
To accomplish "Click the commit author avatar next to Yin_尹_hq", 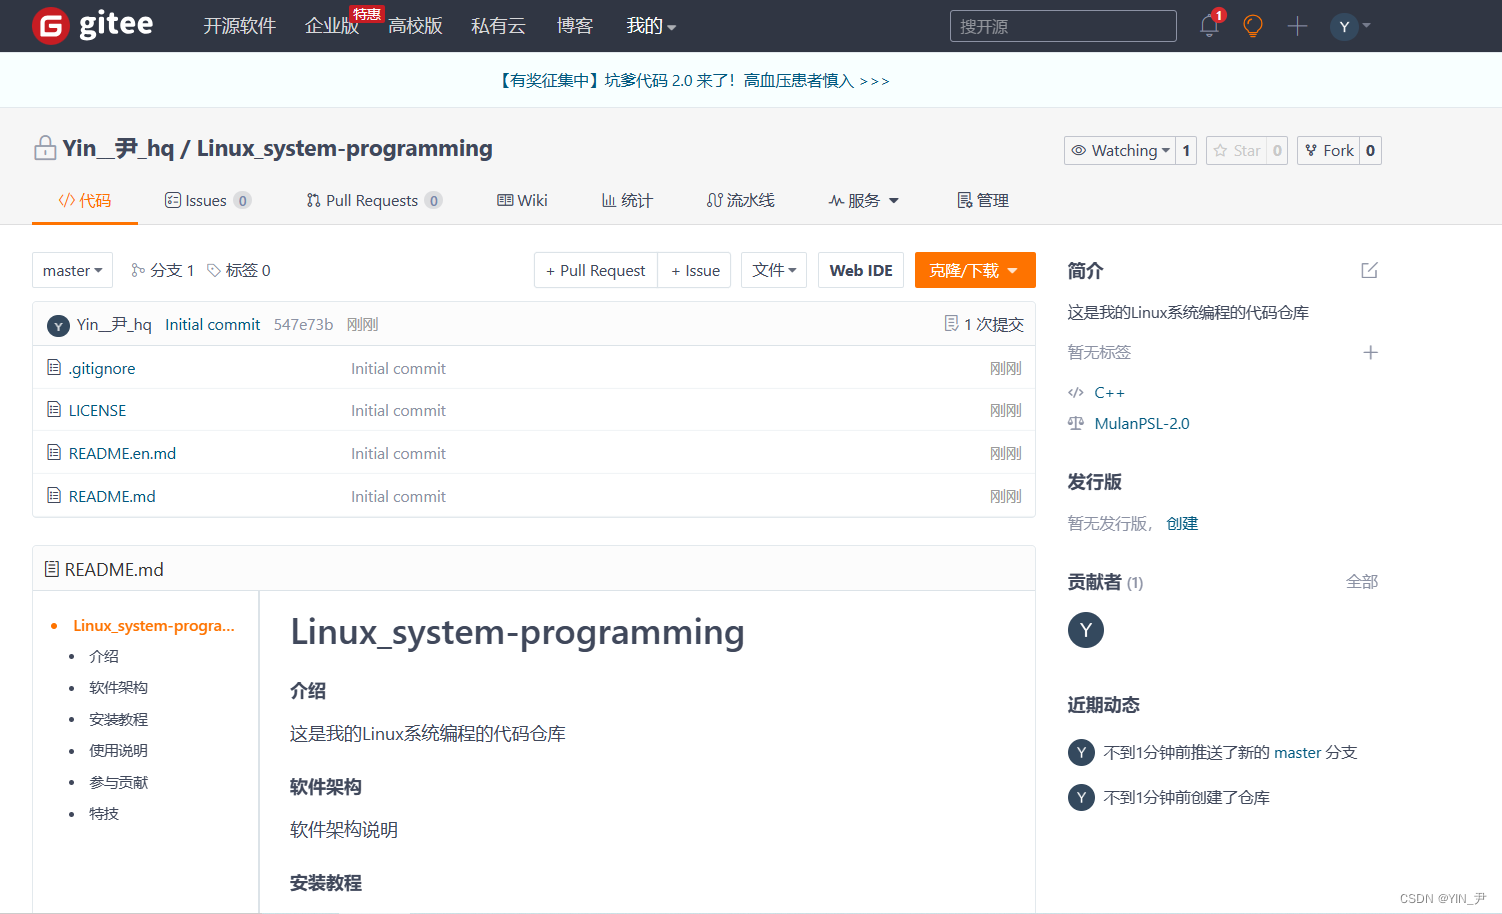I will point(59,325).
